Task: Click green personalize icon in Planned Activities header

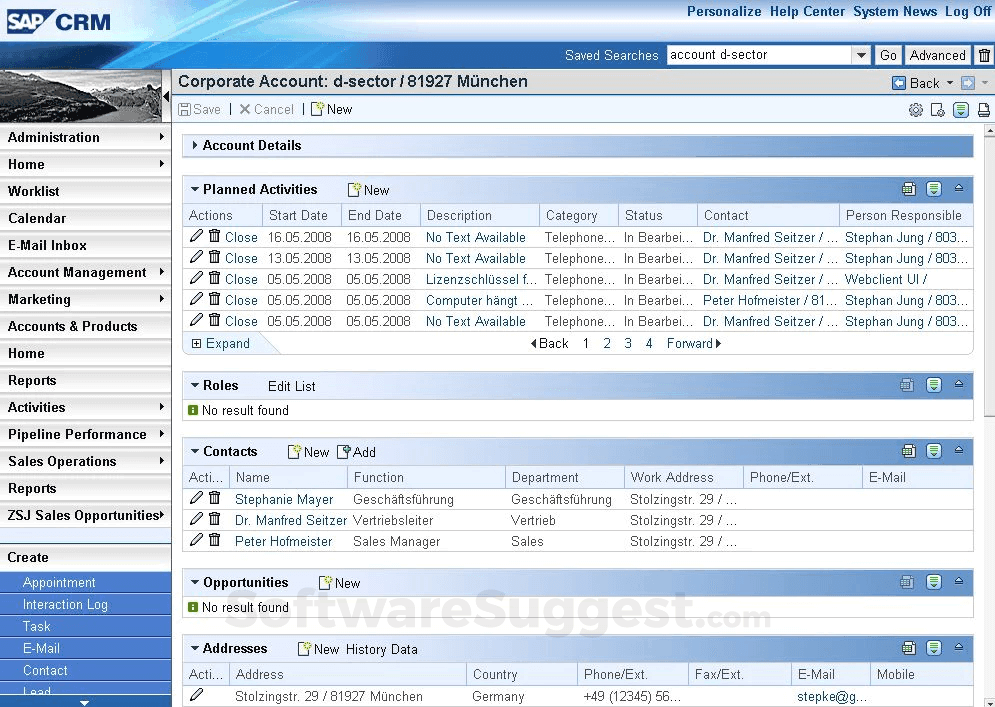Action: tap(933, 188)
